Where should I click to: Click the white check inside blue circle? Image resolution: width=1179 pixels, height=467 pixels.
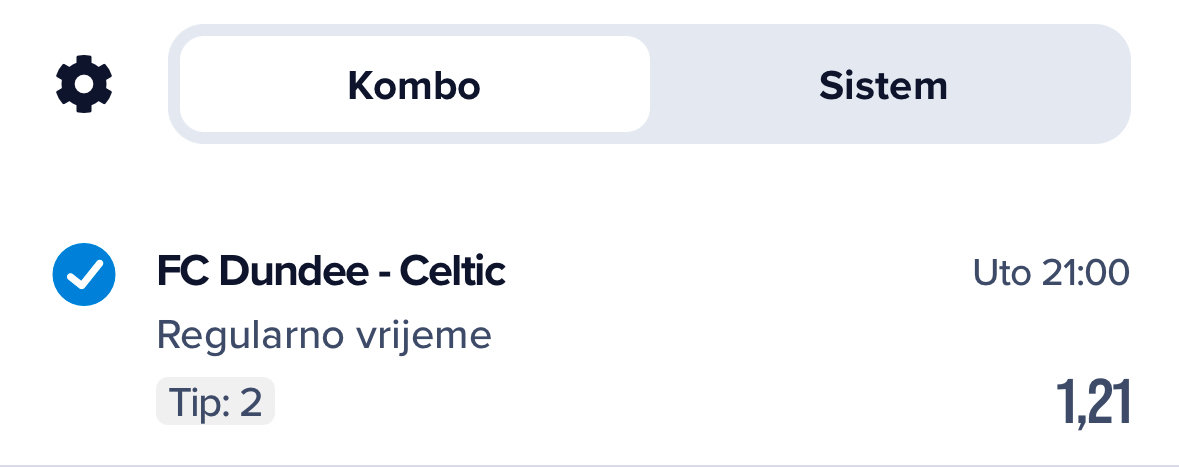pyautogui.click(x=84, y=273)
